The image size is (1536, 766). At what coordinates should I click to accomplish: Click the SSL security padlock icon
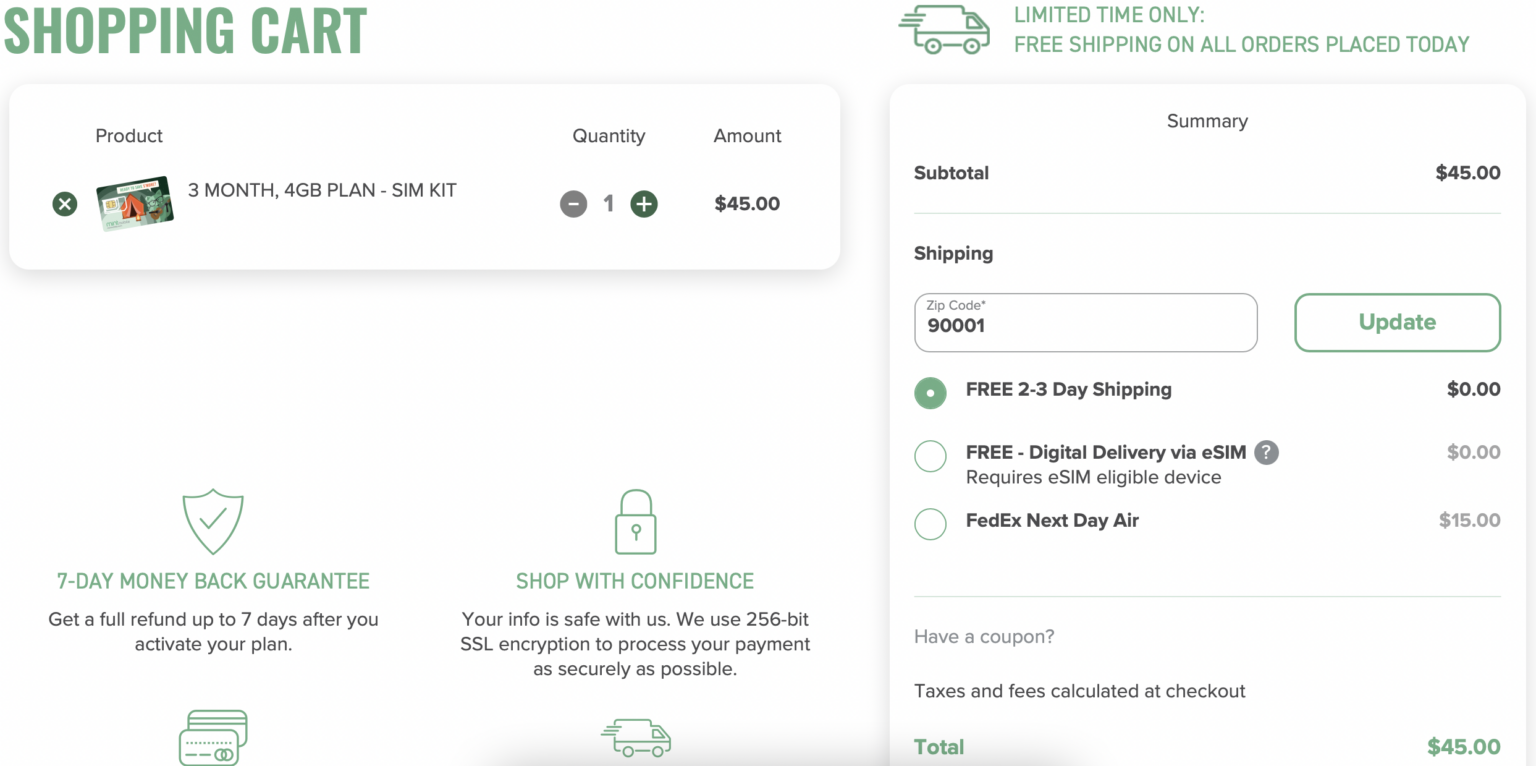(635, 521)
